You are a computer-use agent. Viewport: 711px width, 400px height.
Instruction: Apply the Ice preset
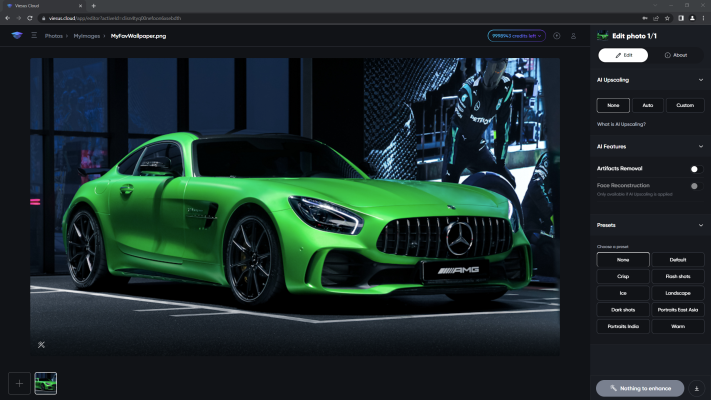pos(623,293)
